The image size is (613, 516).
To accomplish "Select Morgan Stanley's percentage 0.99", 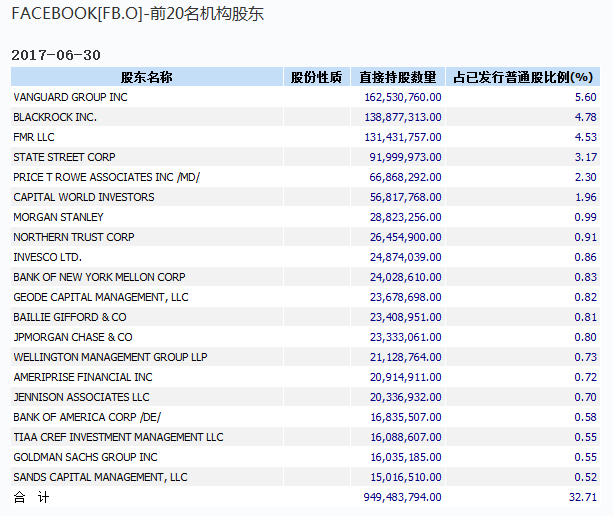I will tap(585, 217).
